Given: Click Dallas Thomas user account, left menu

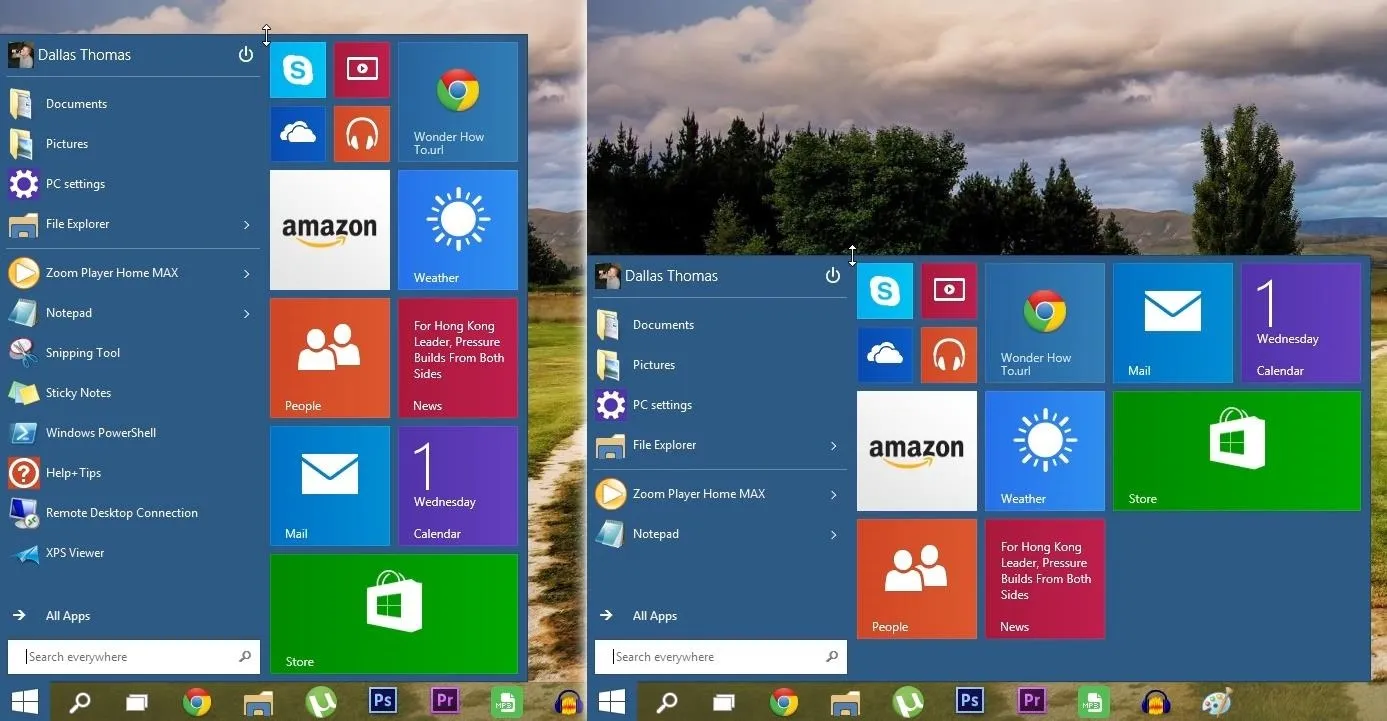Looking at the screenshot, I should 70,55.
